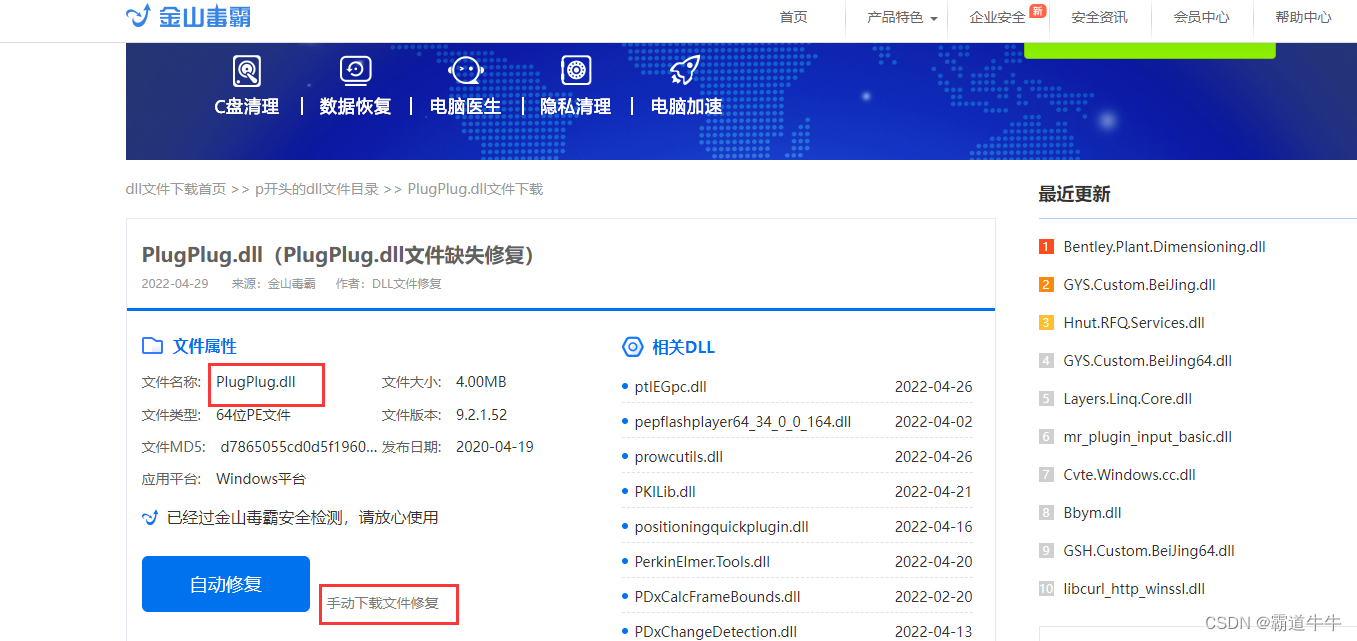Click the 金山毒霸 logo
Viewport: 1357px width, 641px height.
tap(188, 16)
